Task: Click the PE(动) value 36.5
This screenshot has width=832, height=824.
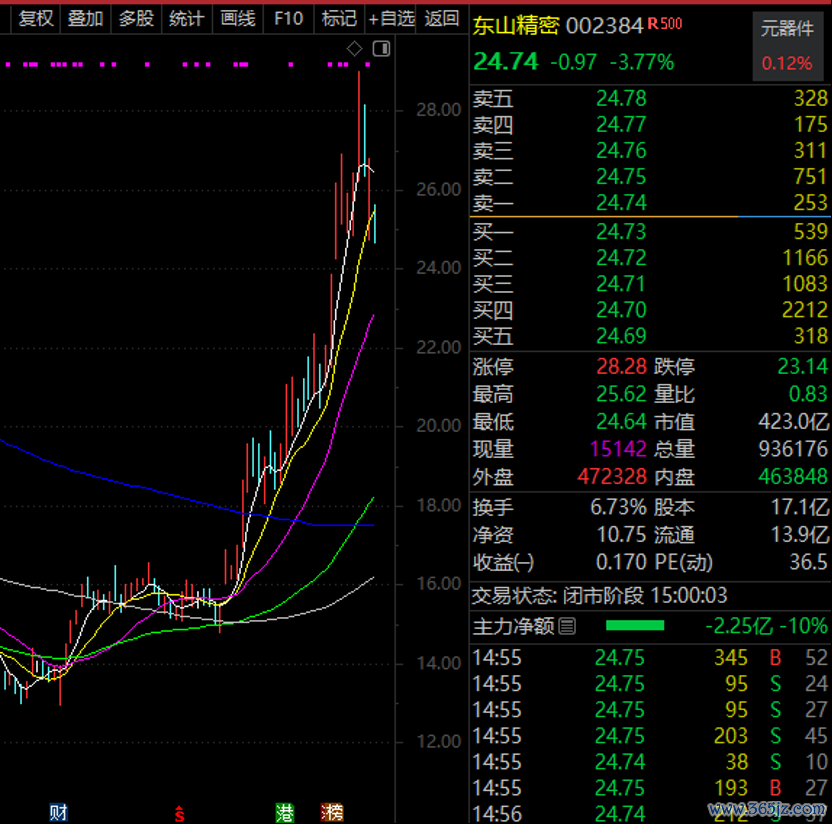Action: [808, 562]
